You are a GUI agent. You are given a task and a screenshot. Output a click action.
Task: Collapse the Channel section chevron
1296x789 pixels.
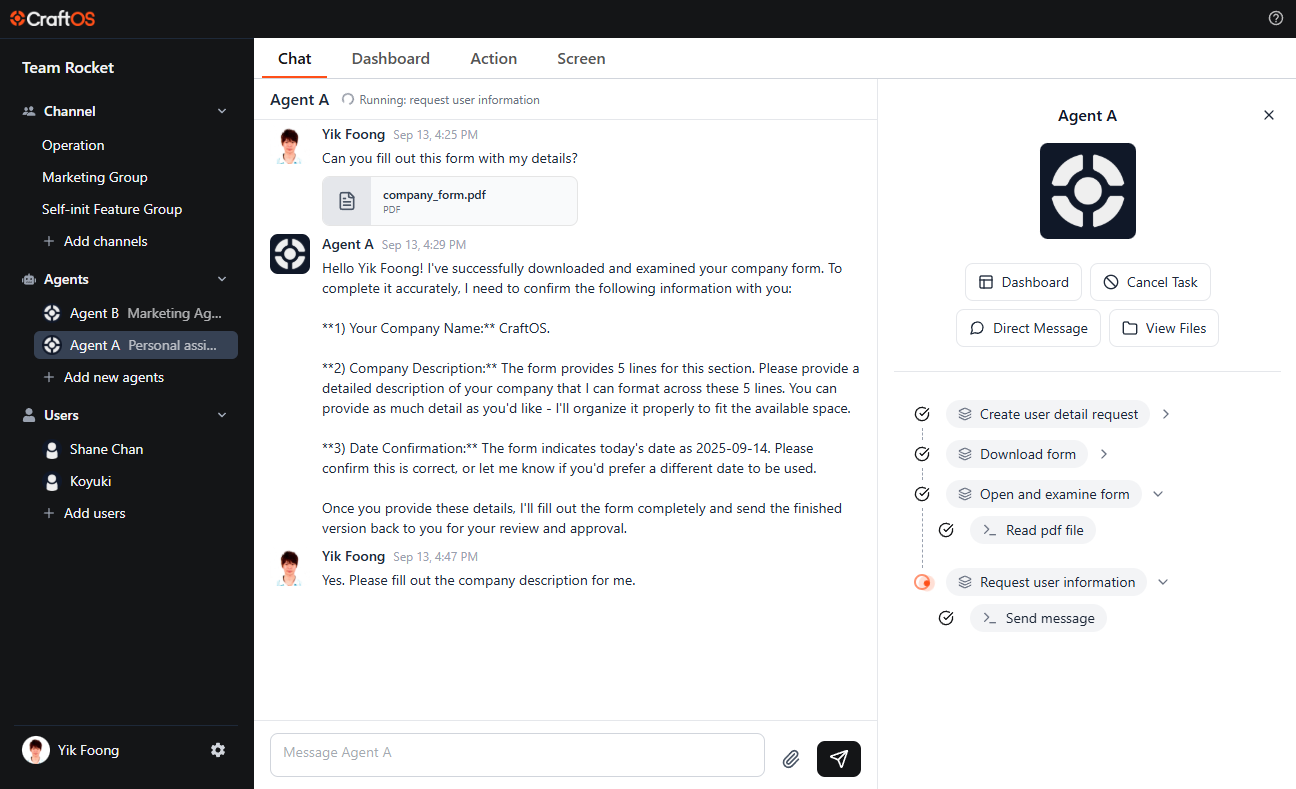coord(222,111)
